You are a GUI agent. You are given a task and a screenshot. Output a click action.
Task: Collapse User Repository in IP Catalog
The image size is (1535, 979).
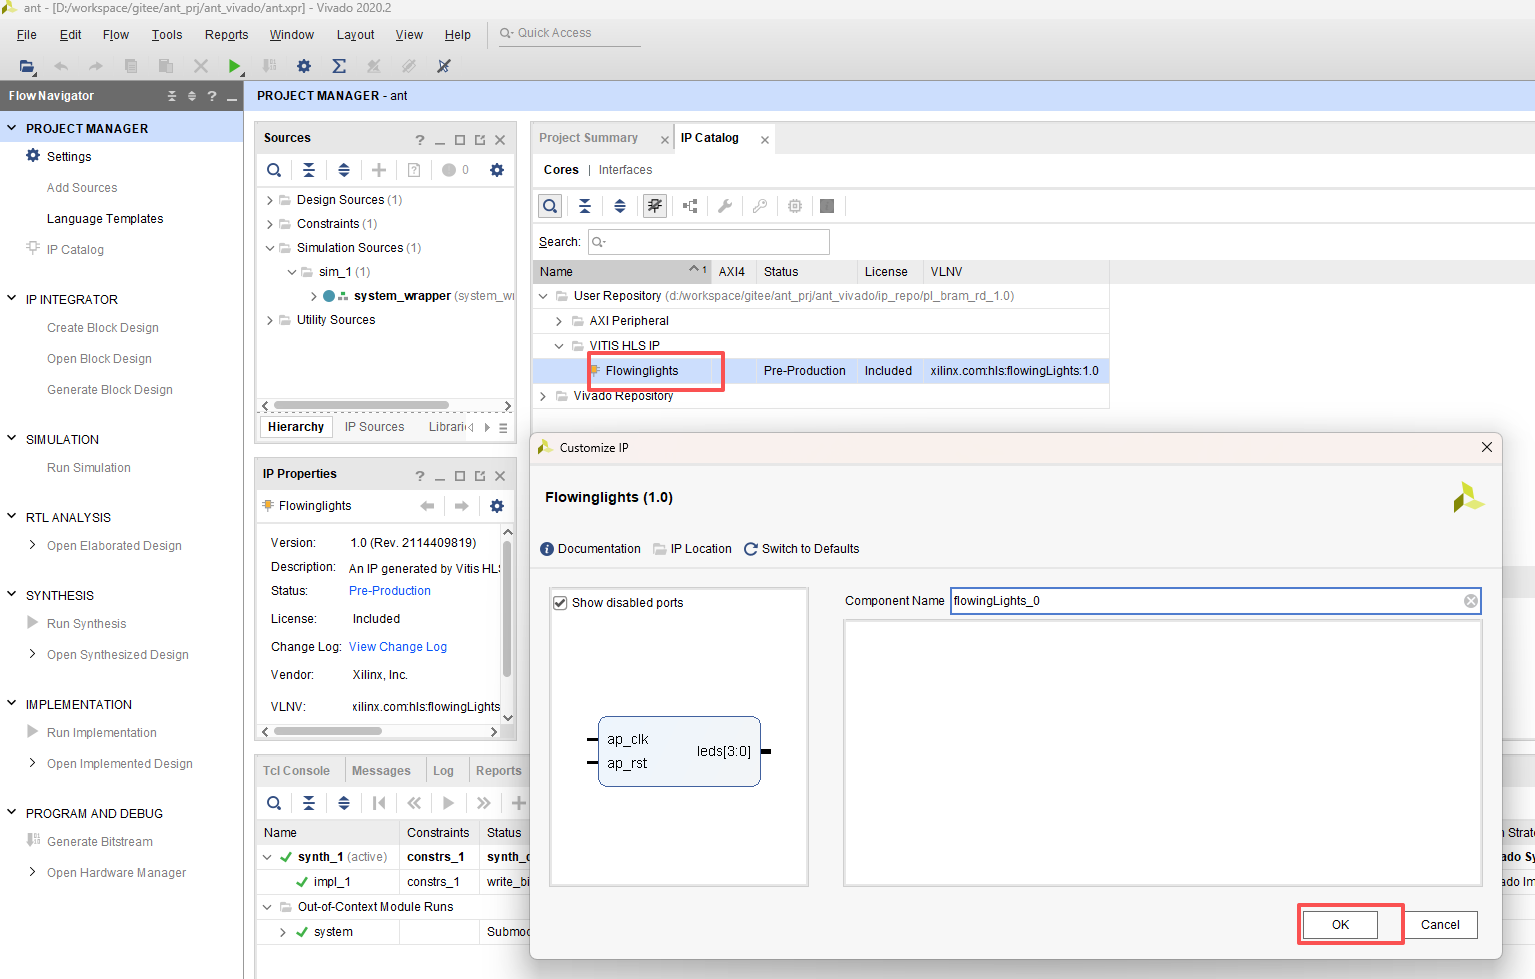(543, 296)
